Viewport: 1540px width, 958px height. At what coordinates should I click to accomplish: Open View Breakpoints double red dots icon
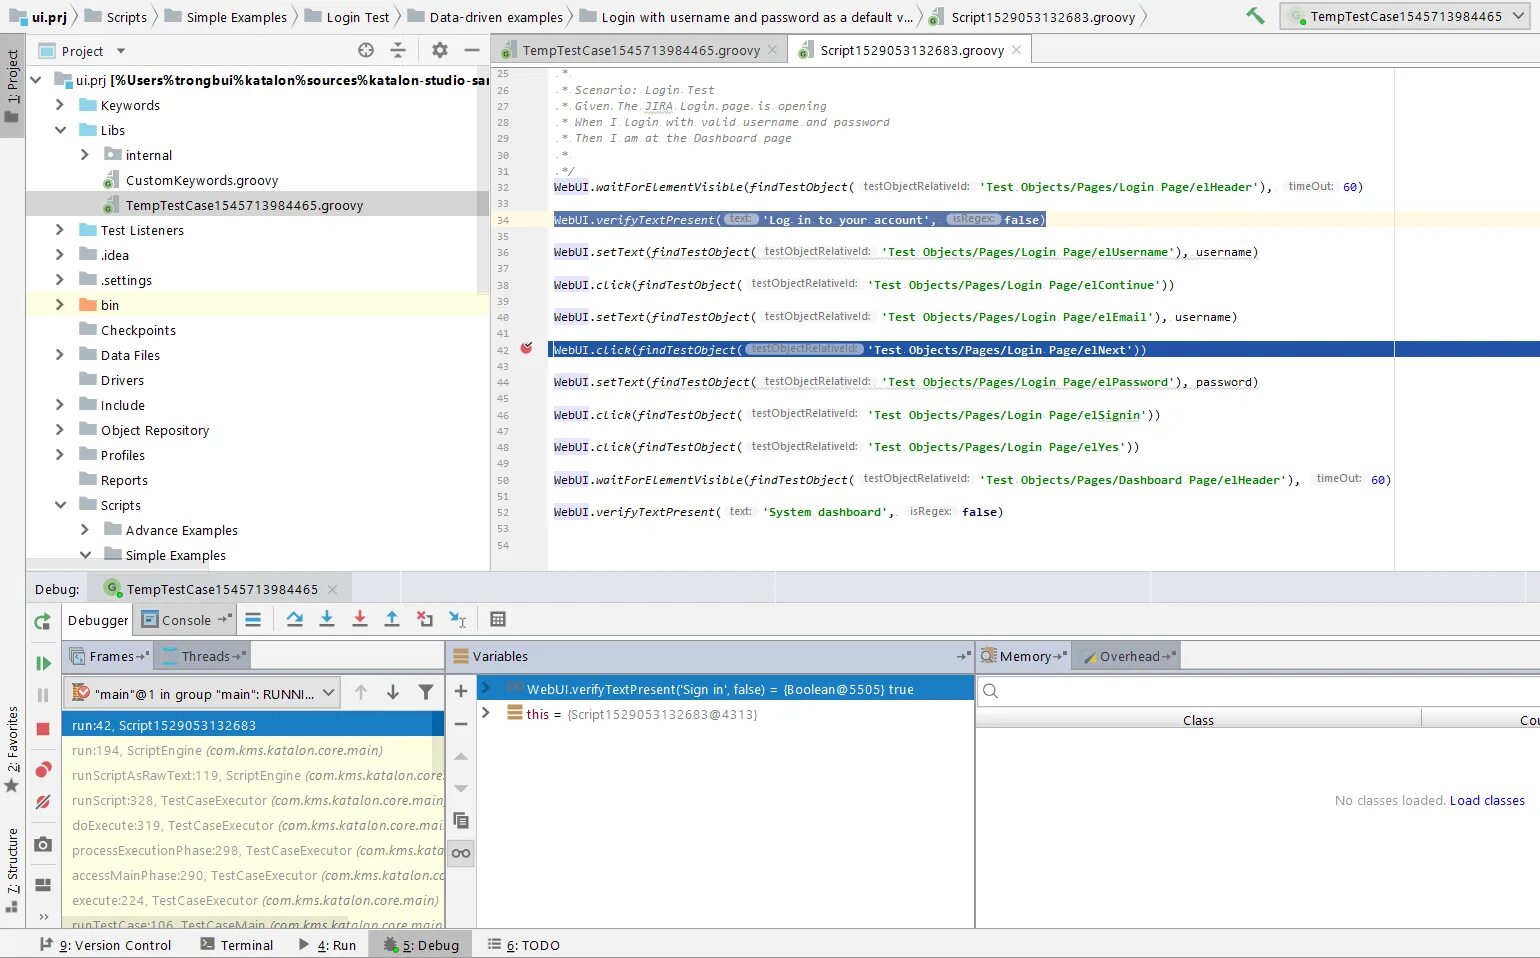(x=43, y=769)
